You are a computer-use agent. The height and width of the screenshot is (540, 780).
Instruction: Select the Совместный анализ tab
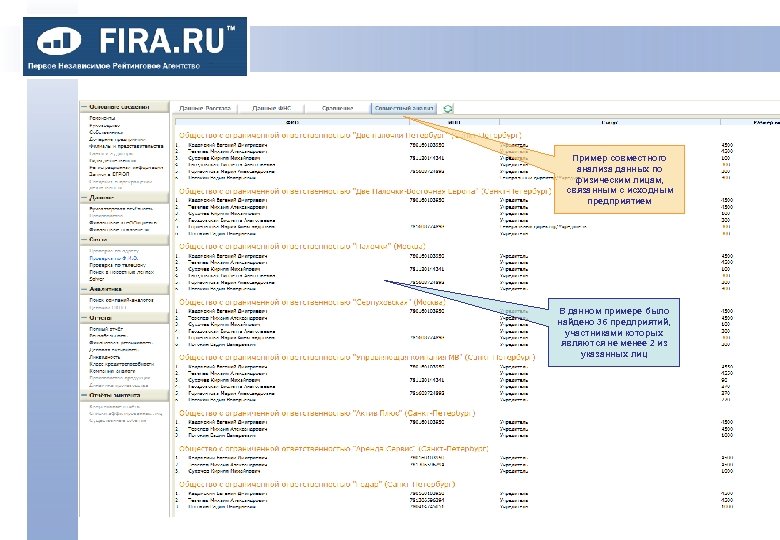(403, 108)
